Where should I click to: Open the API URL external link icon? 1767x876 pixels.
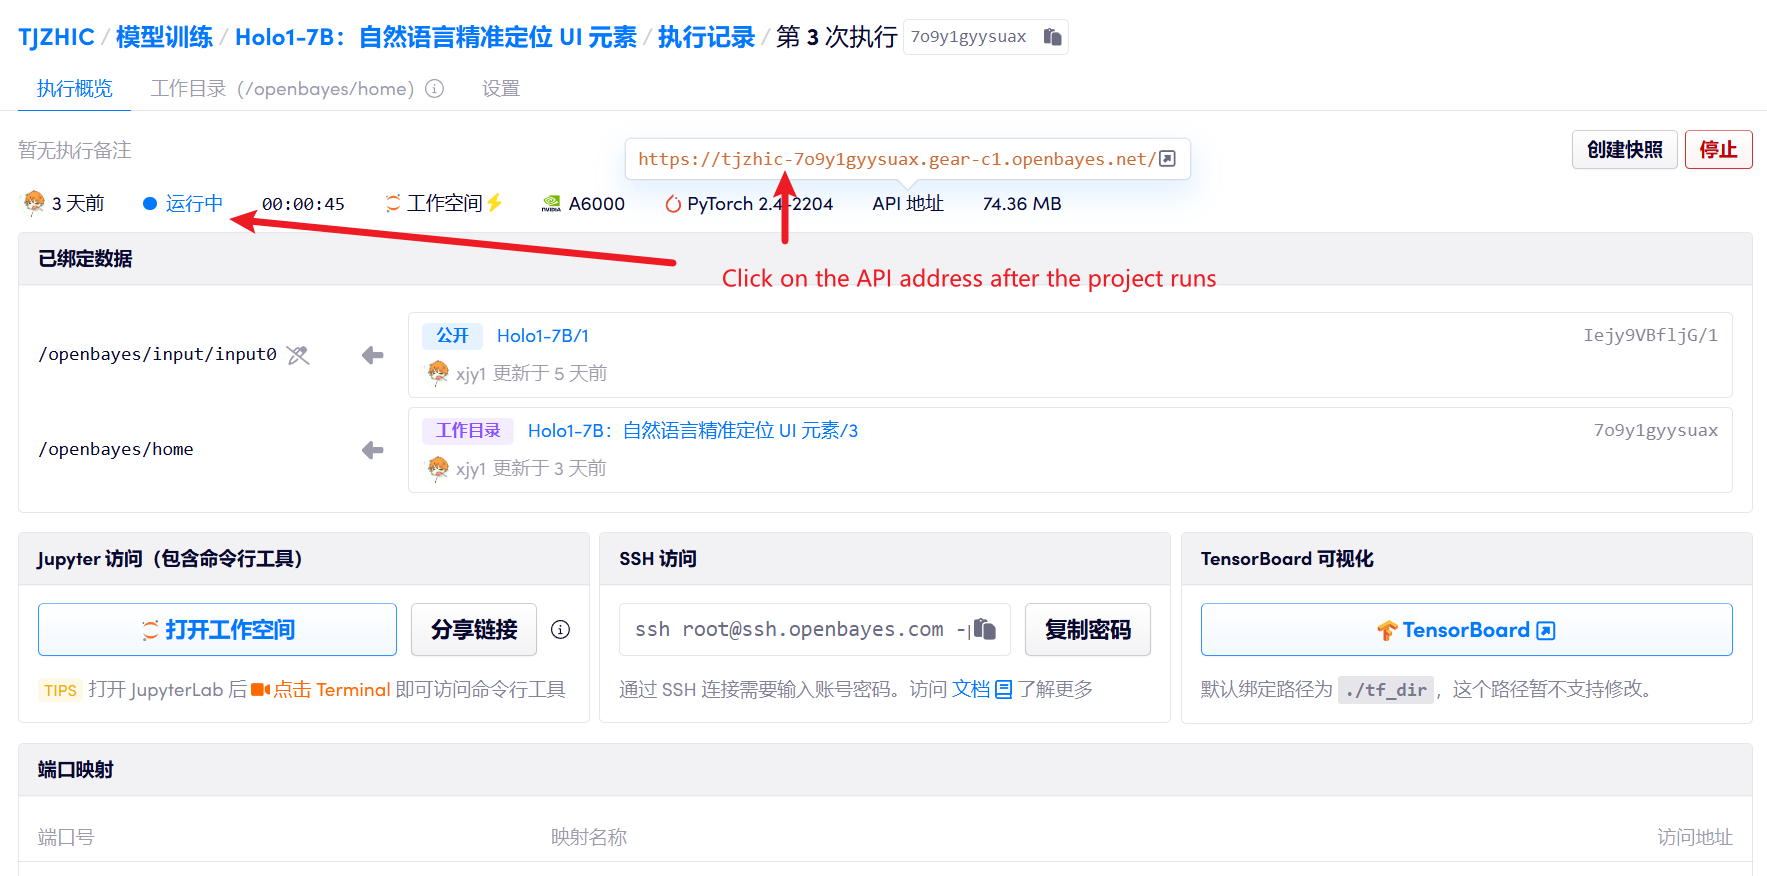pyautogui.click(x=1167, y=159)
